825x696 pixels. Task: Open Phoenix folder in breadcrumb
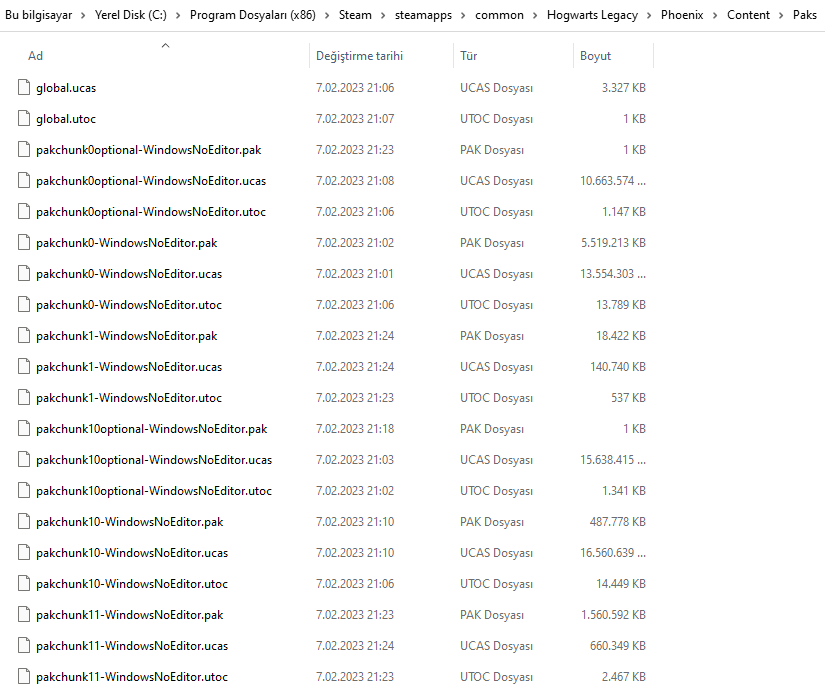click(682, 15)
